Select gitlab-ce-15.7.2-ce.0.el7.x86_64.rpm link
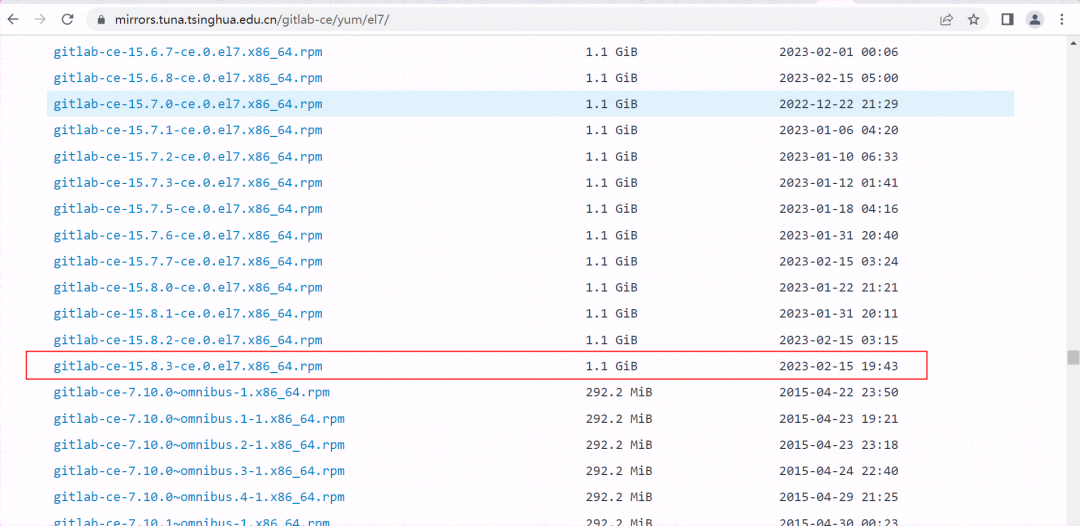This screenshot has height=526, width=1080. pyautogui.click(x=188, y=157)
